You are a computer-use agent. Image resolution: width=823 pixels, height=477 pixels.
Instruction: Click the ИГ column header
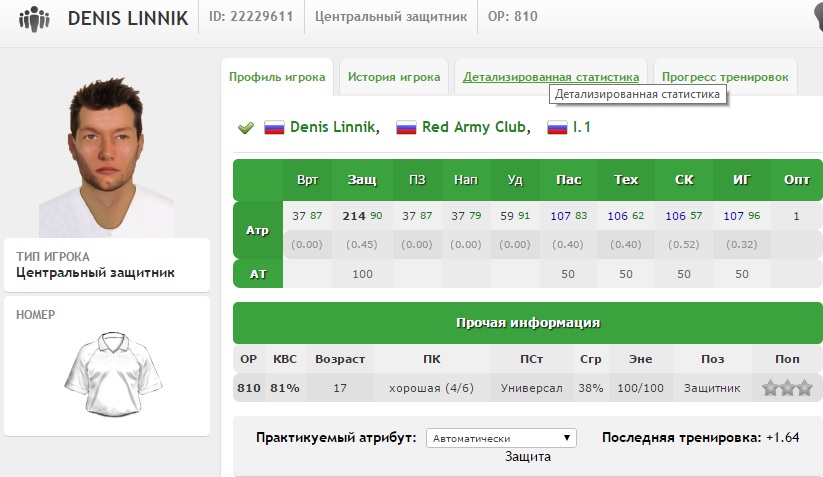tap(742, 180)
